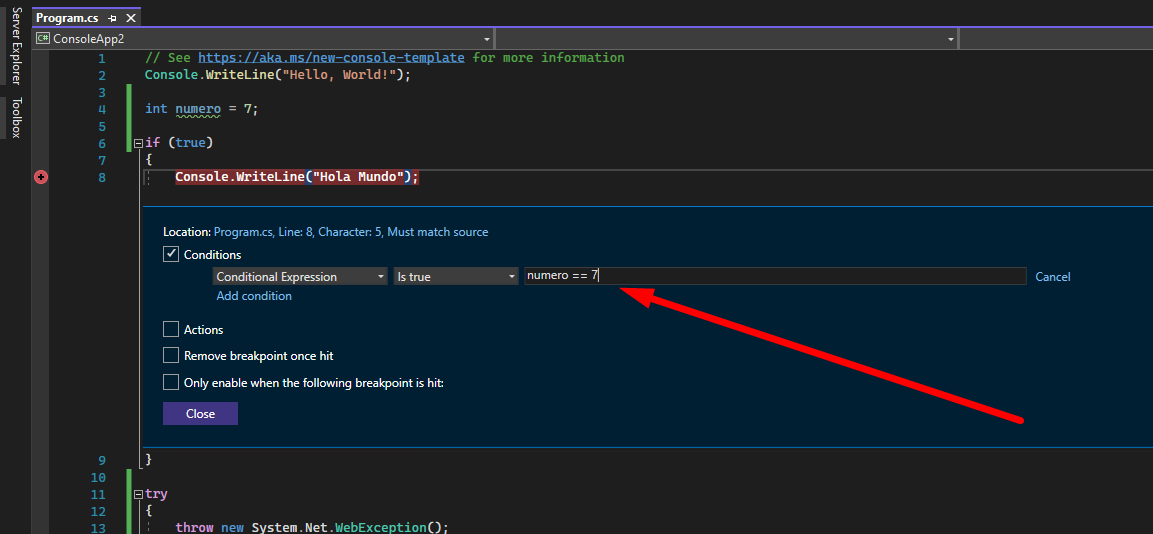Open the aka.ms/new-console-template link
The image size is (1153, 534).
tap(331, 58)
